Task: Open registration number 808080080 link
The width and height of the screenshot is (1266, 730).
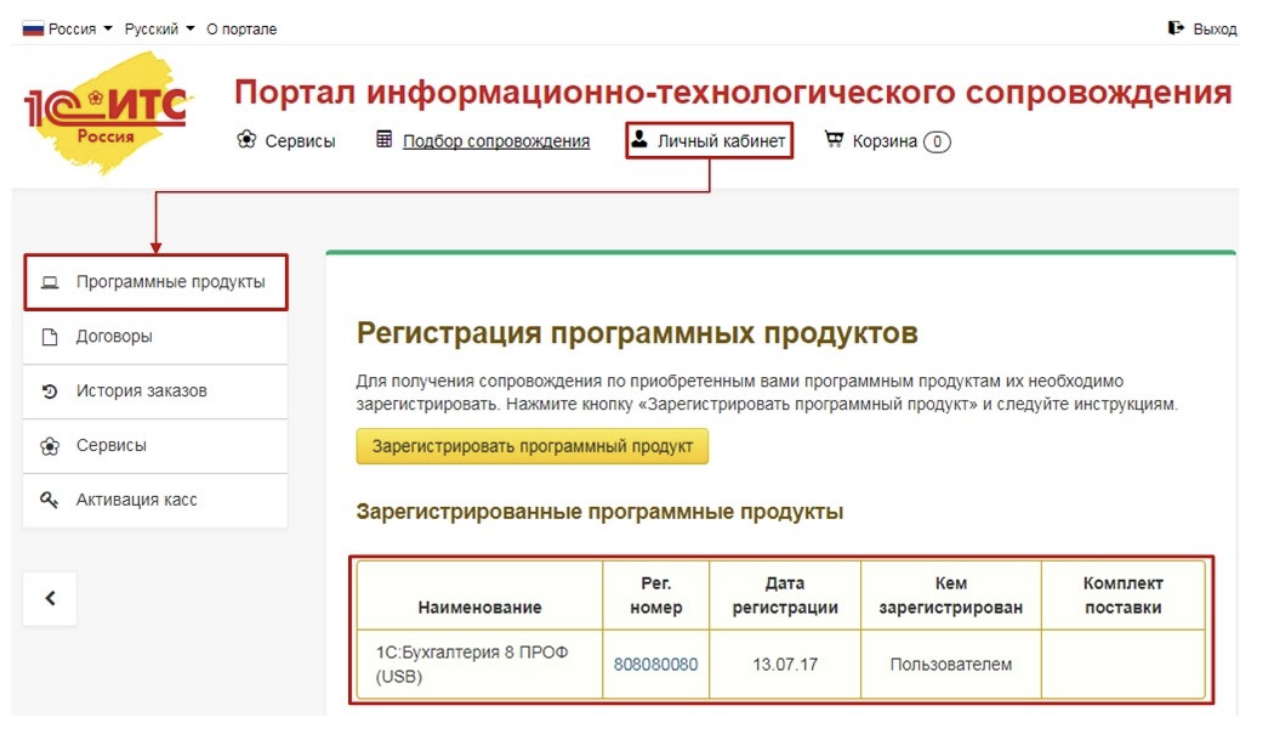Action: pos(656,665)
